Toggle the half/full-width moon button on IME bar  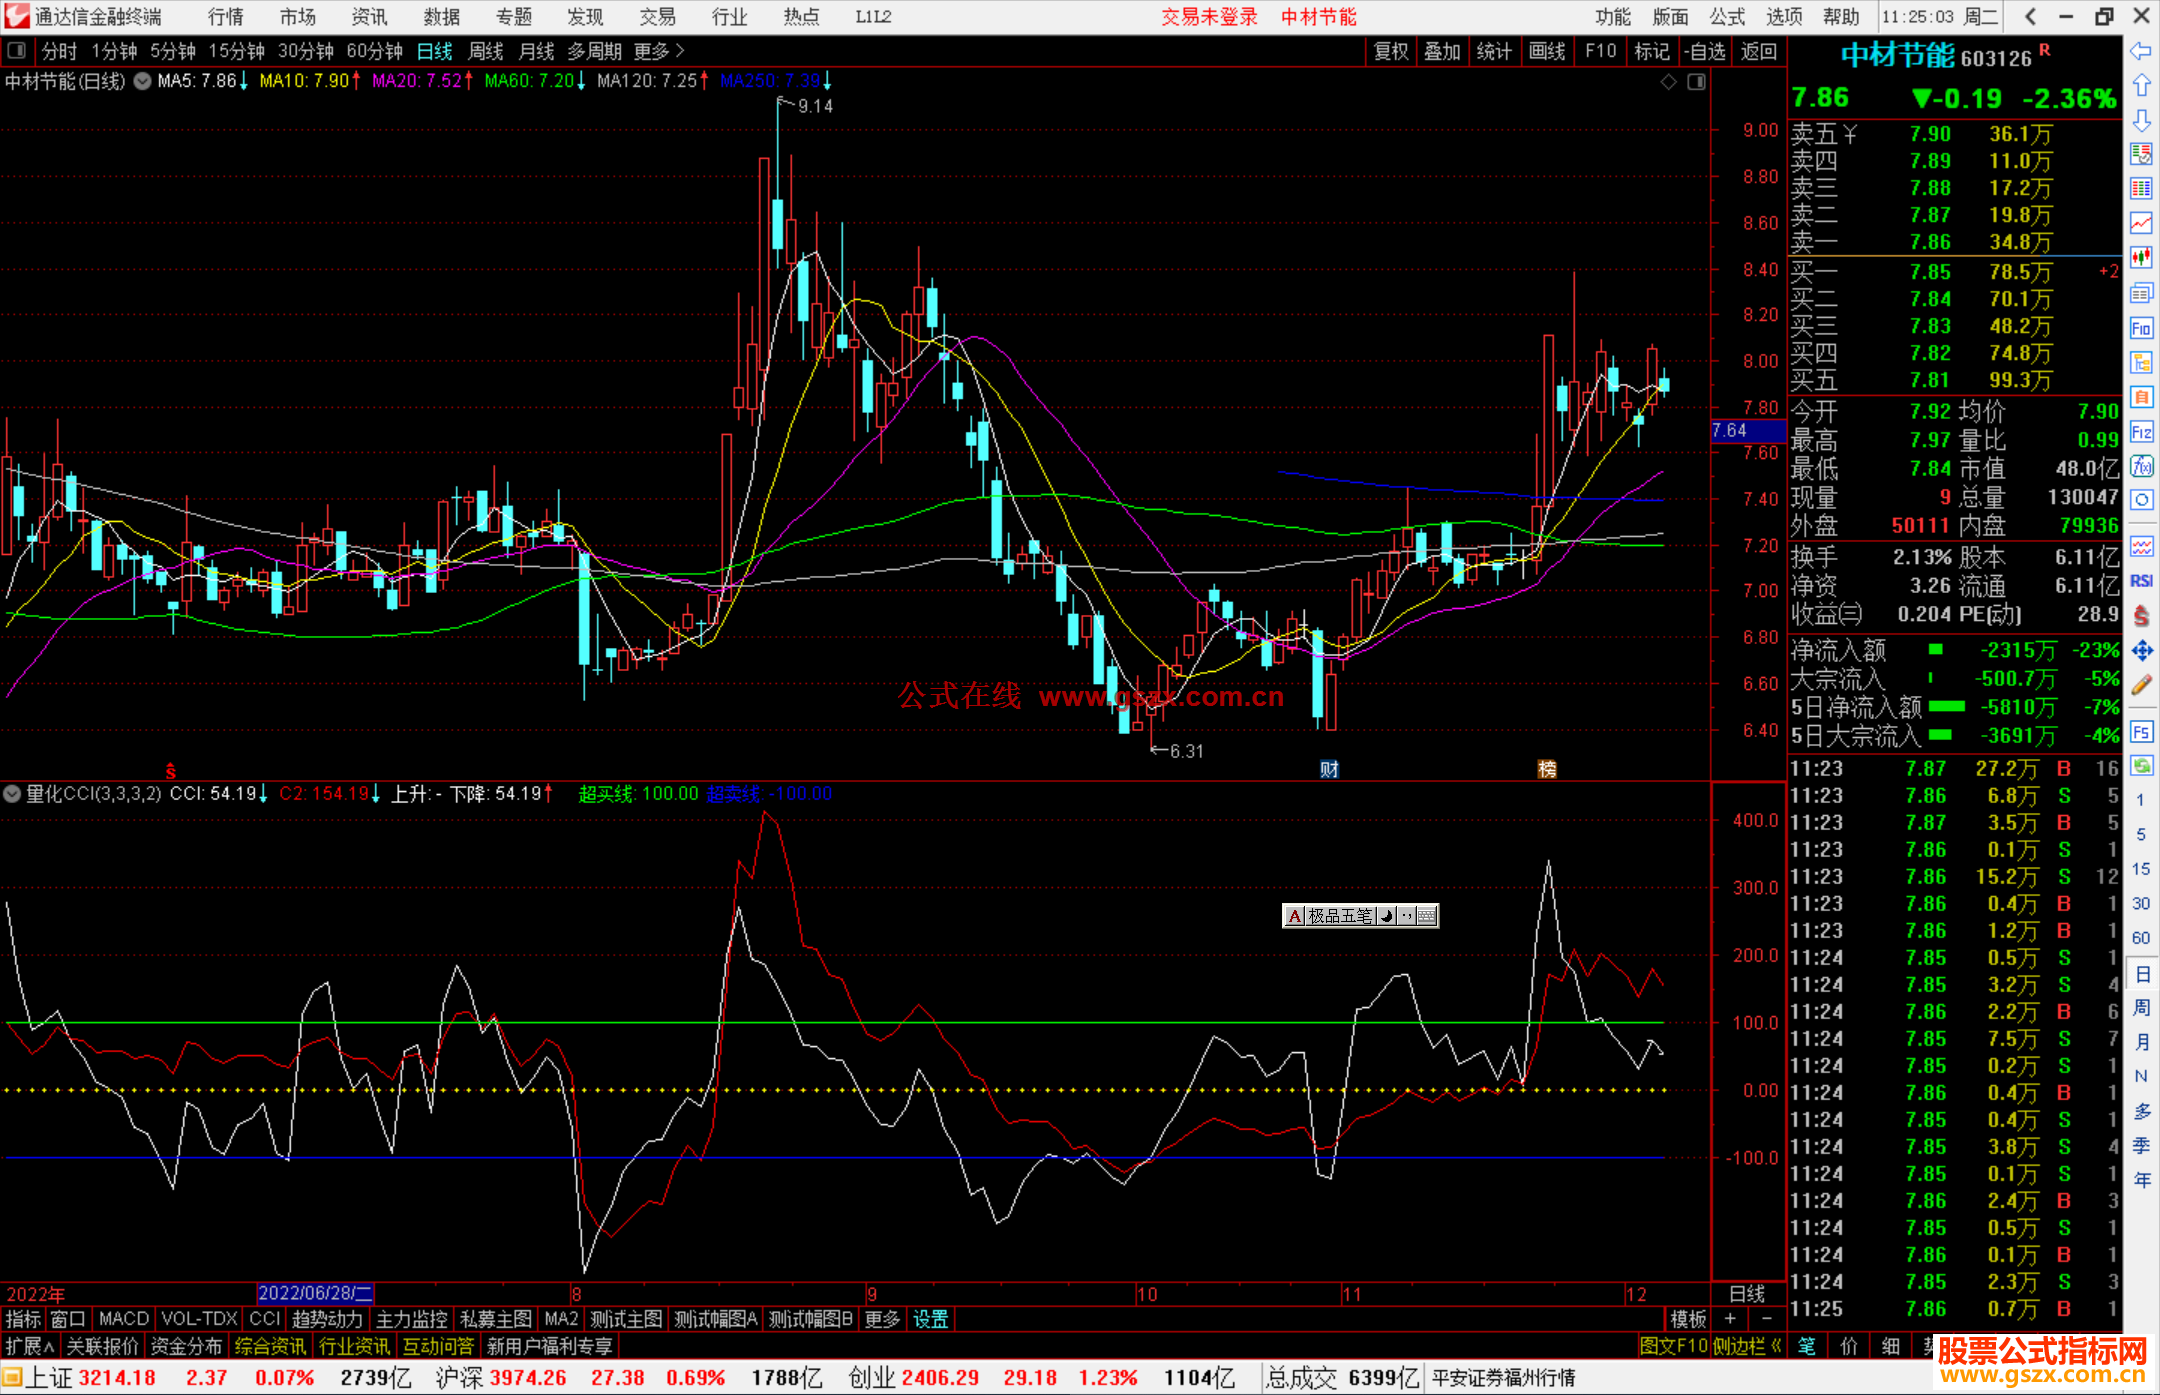pos(1387,916)
